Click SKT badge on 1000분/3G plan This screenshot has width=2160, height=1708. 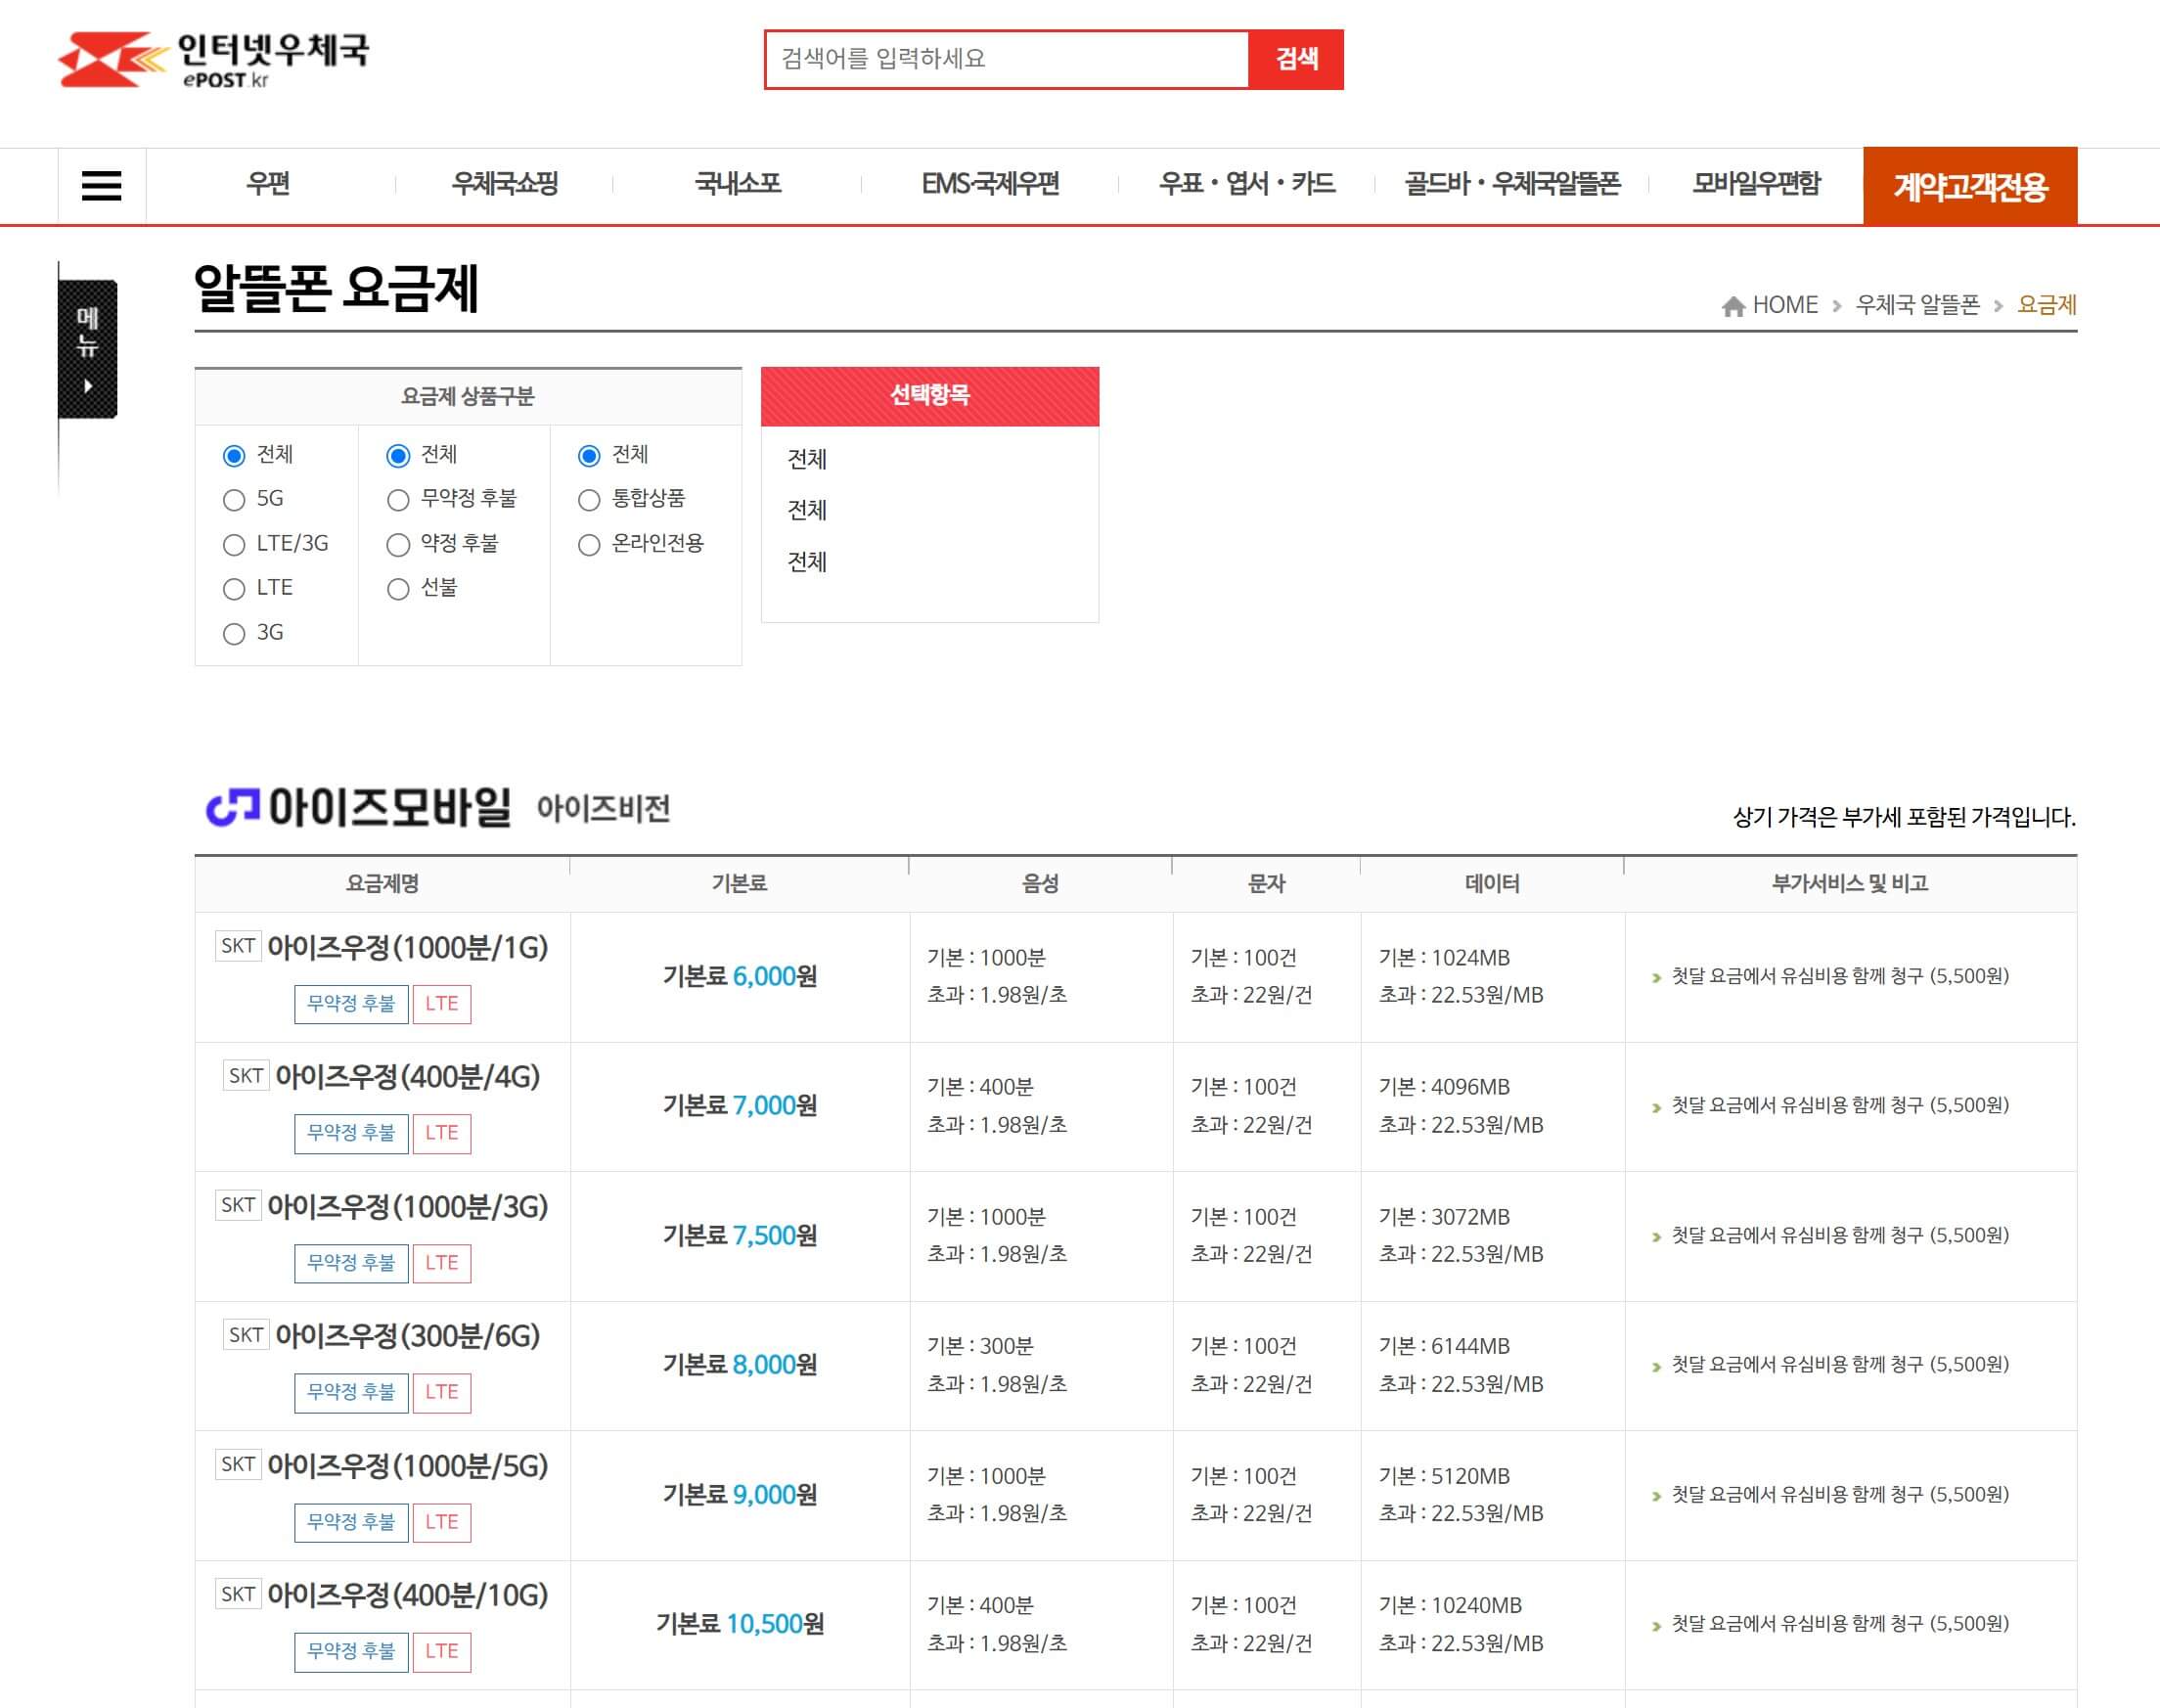pyautogui.click(x=238, y=1205)
